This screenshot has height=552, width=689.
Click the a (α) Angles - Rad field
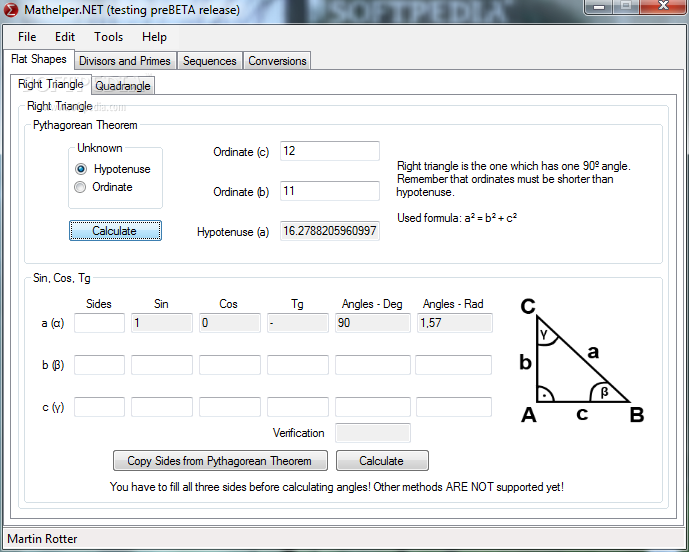pos(455,323)
